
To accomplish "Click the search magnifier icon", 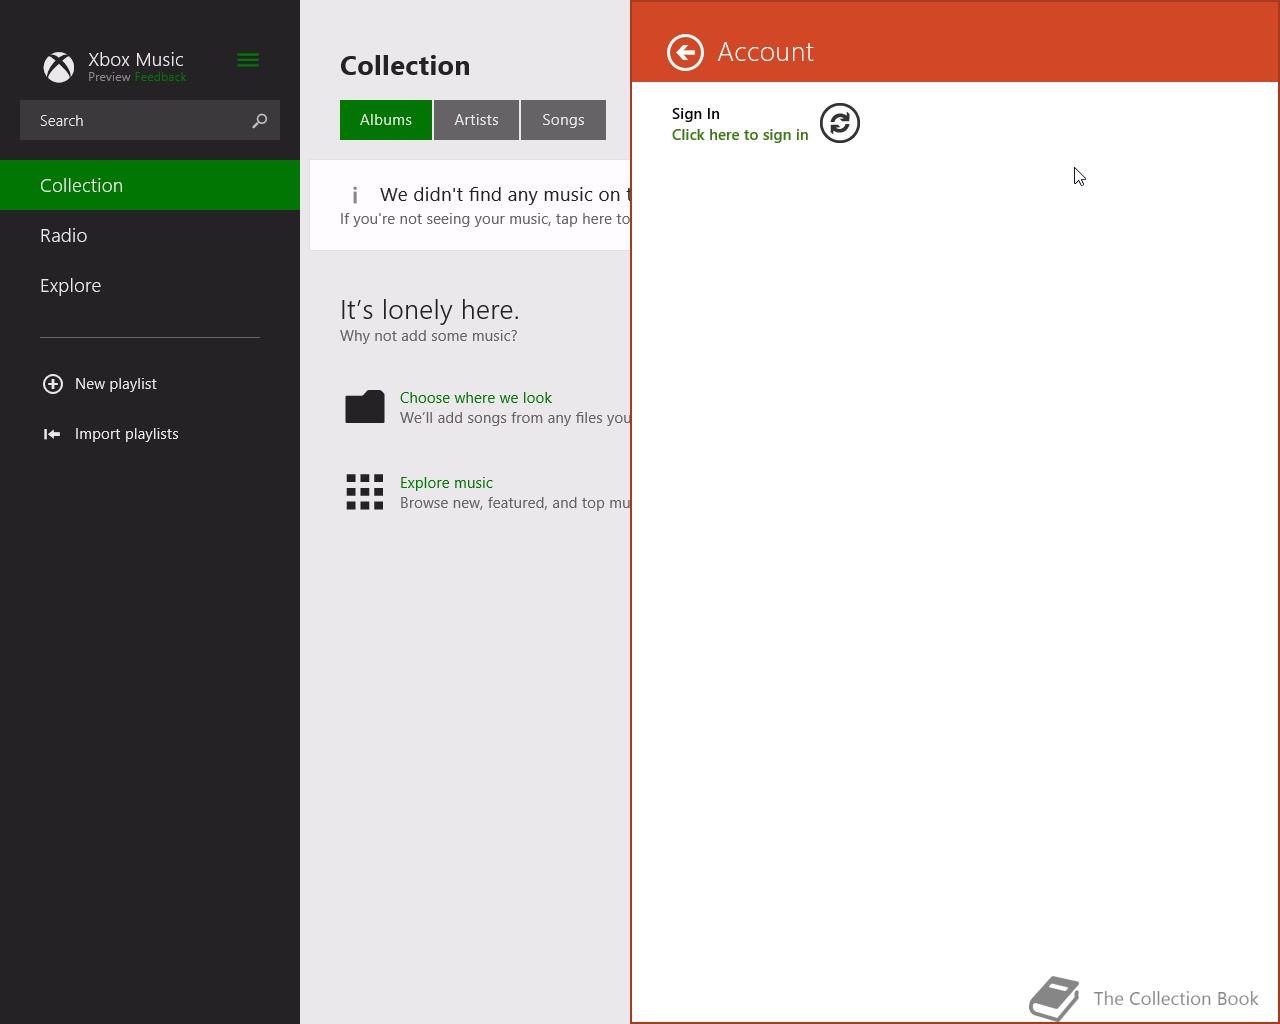I will 260,120.
